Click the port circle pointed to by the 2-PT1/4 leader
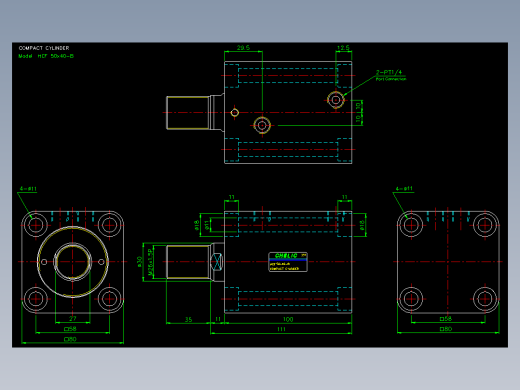 coord(336,100)
